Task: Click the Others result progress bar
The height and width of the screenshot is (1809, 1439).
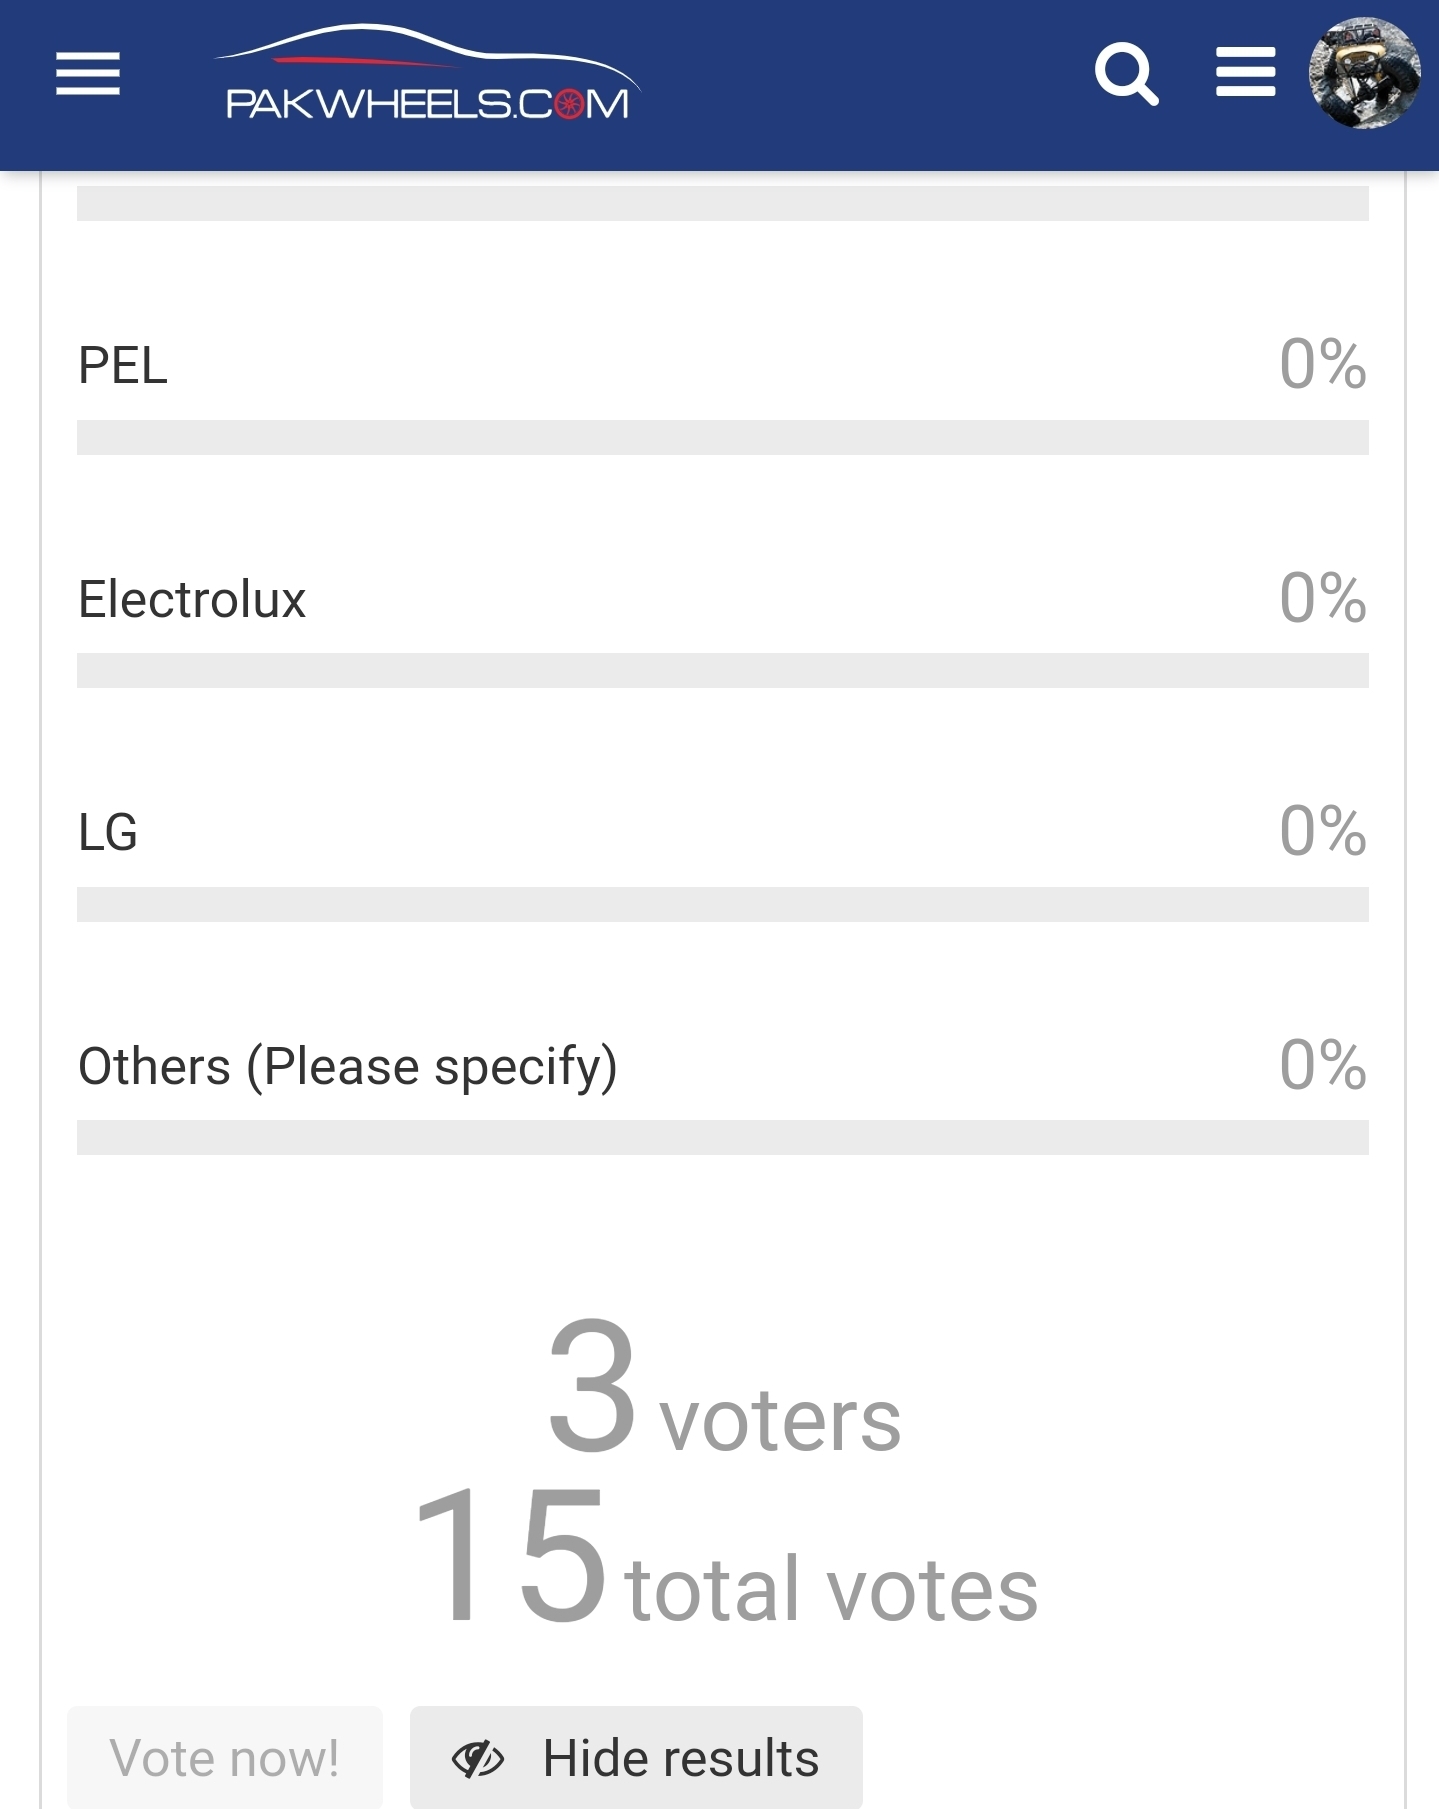Action: tap(723, 1138)
